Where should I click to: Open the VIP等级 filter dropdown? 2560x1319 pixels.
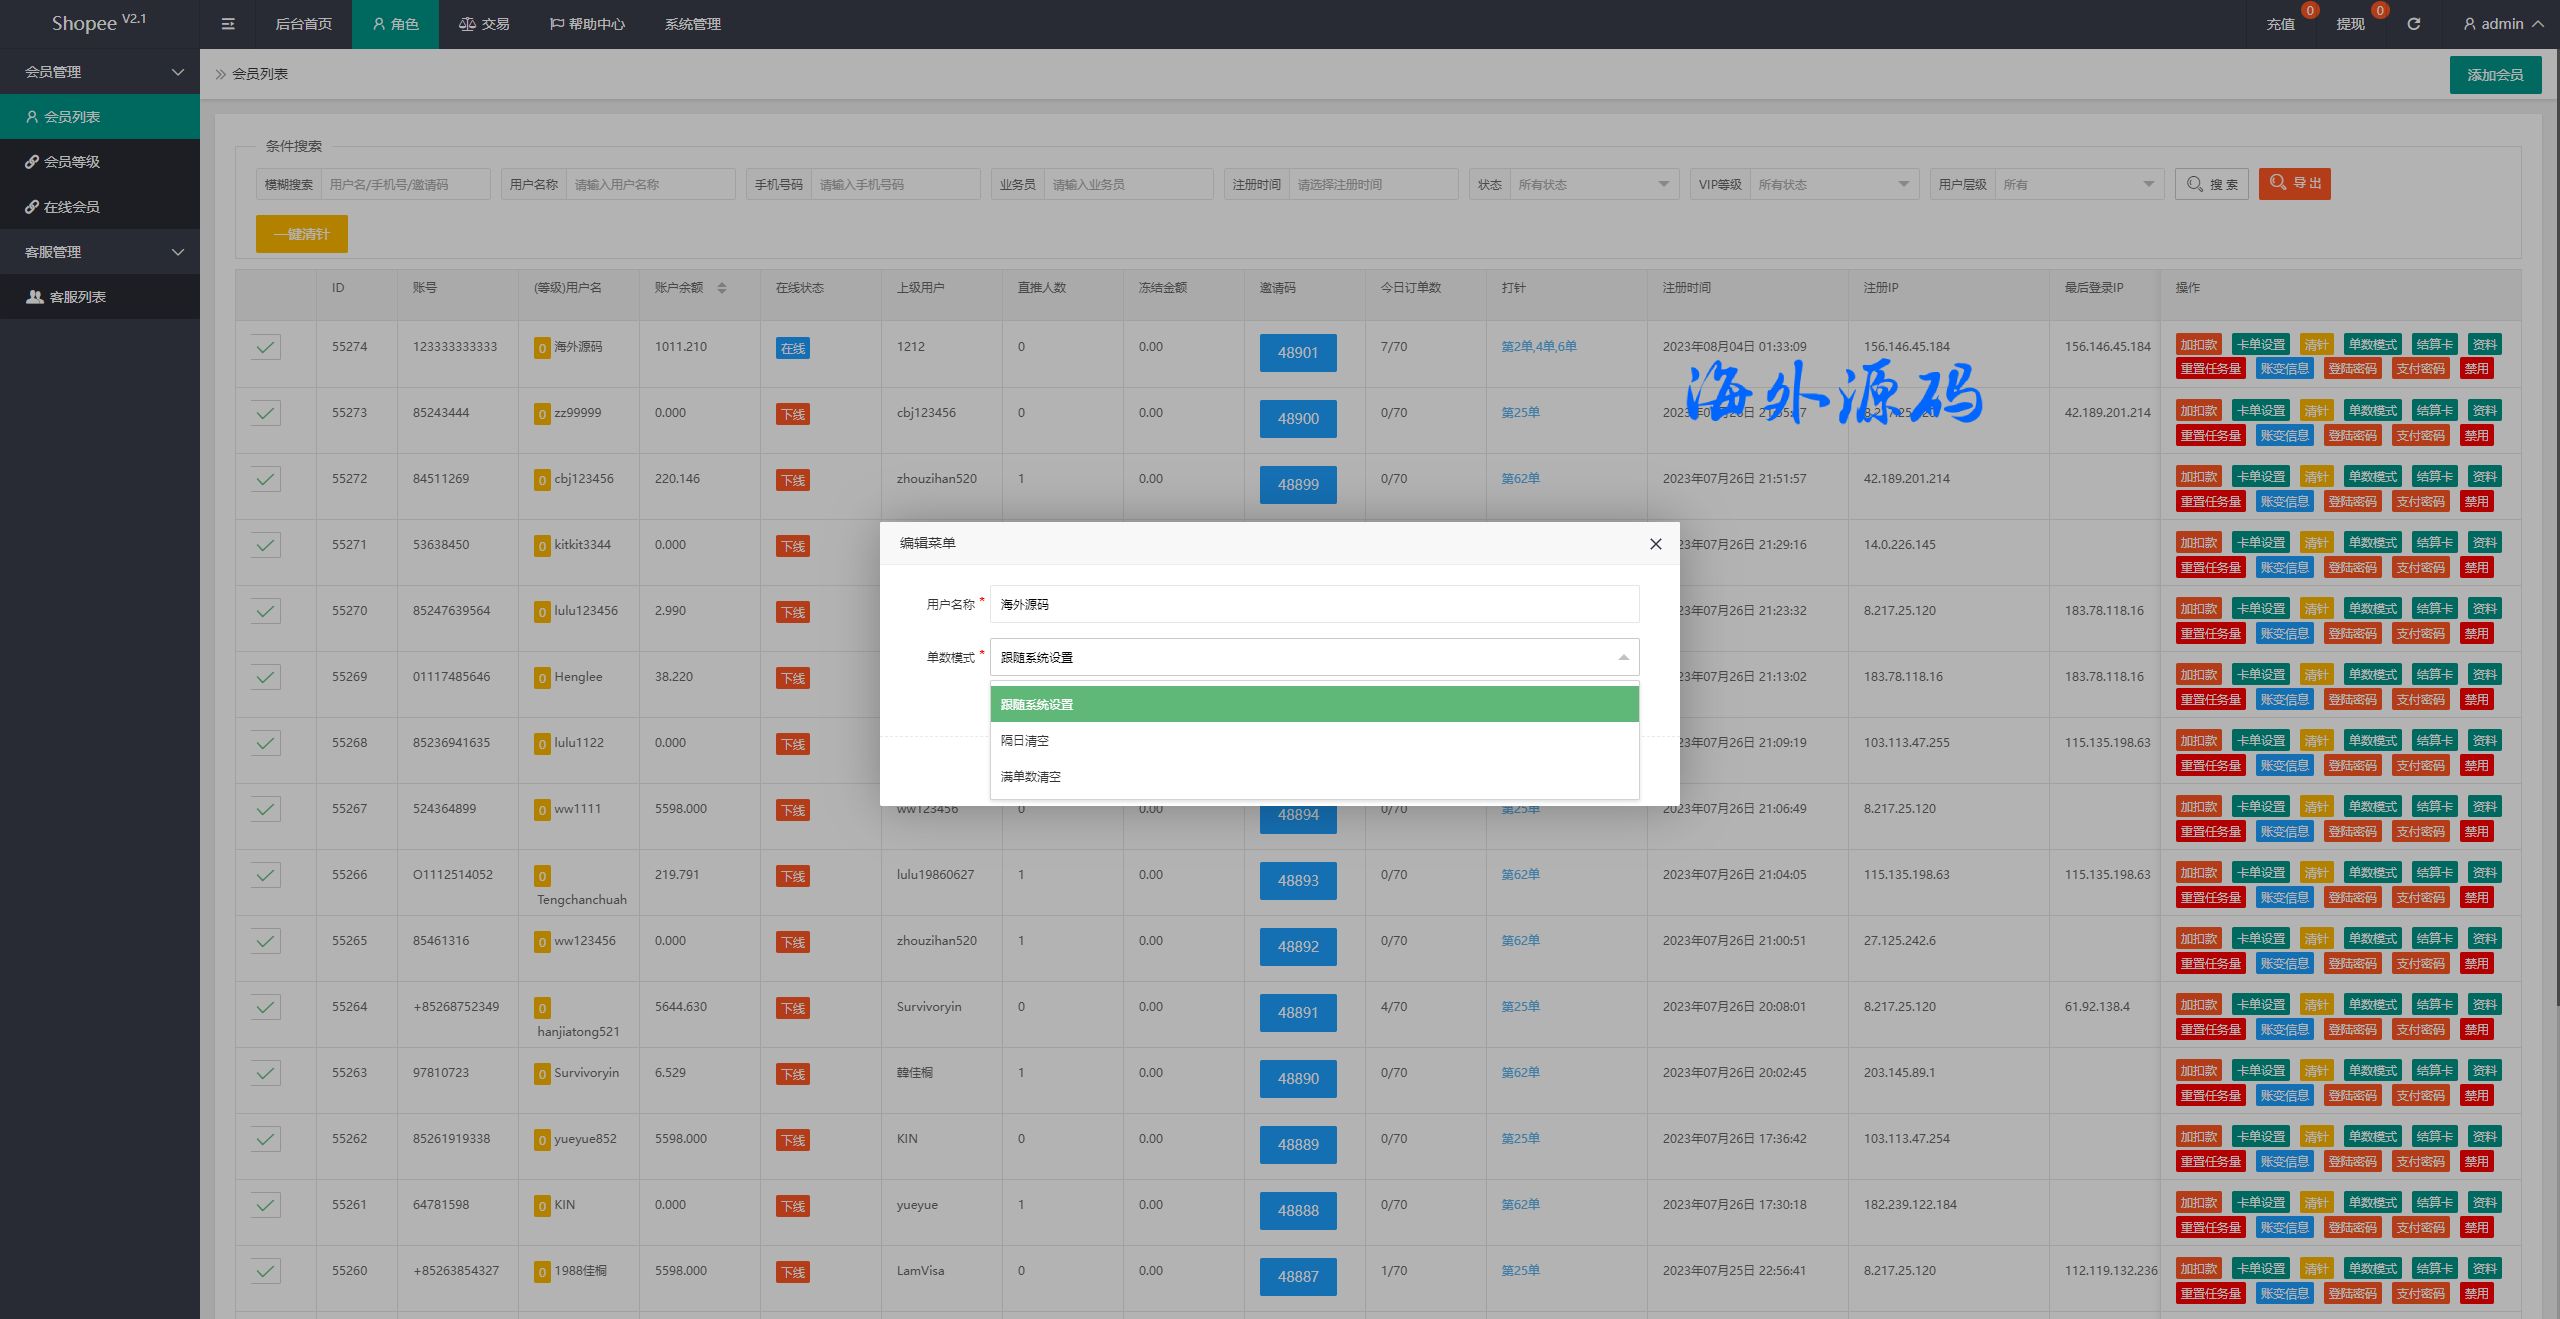(x=1832, y=184)
